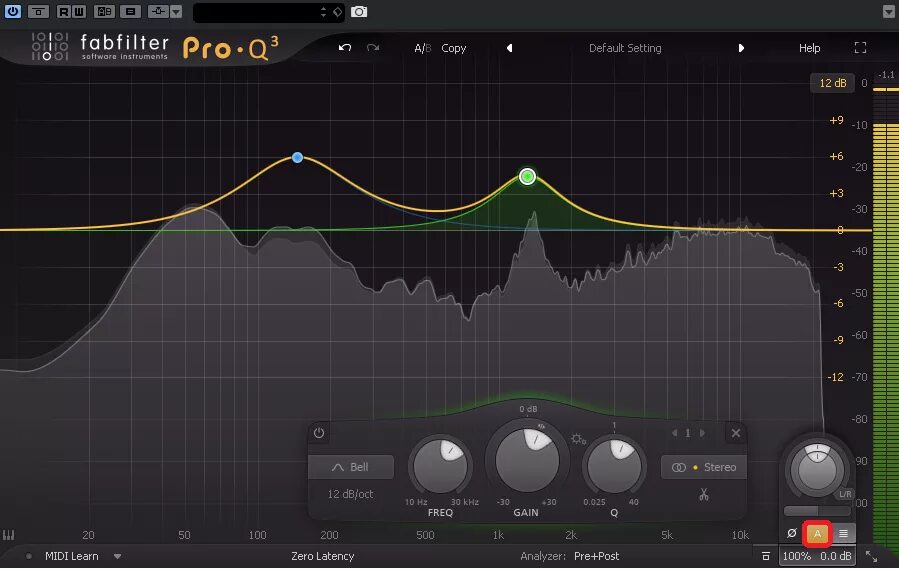
Task: Toggle full screen mode icon
Action: (x=860, y=48)
